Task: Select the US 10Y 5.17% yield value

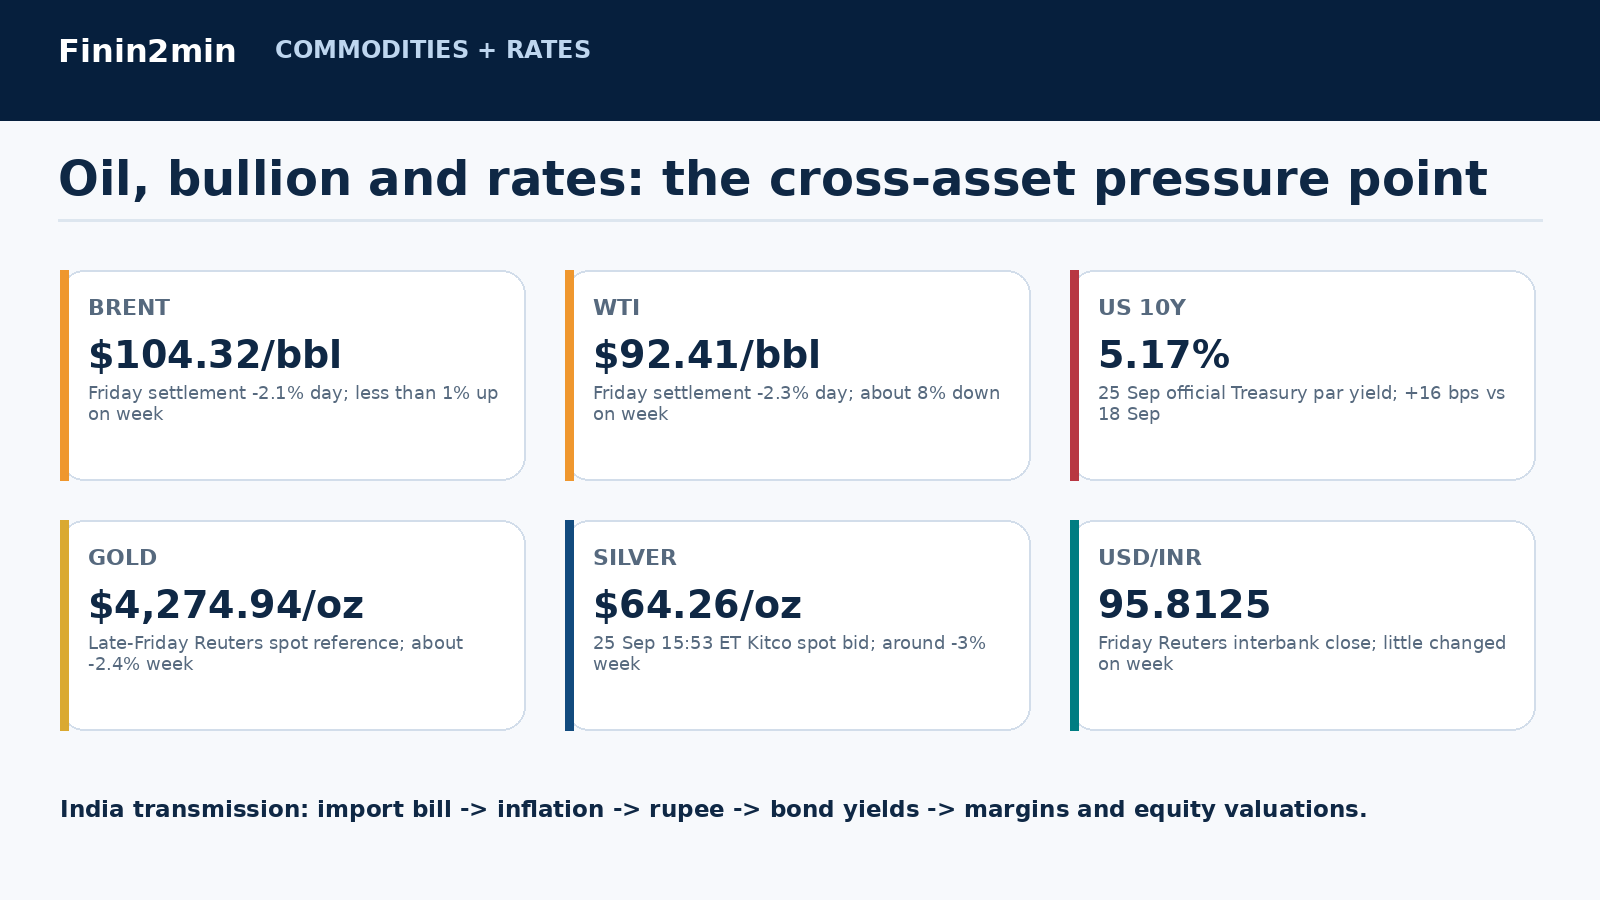Action: pyautogui.click(x=1164, y=355)
